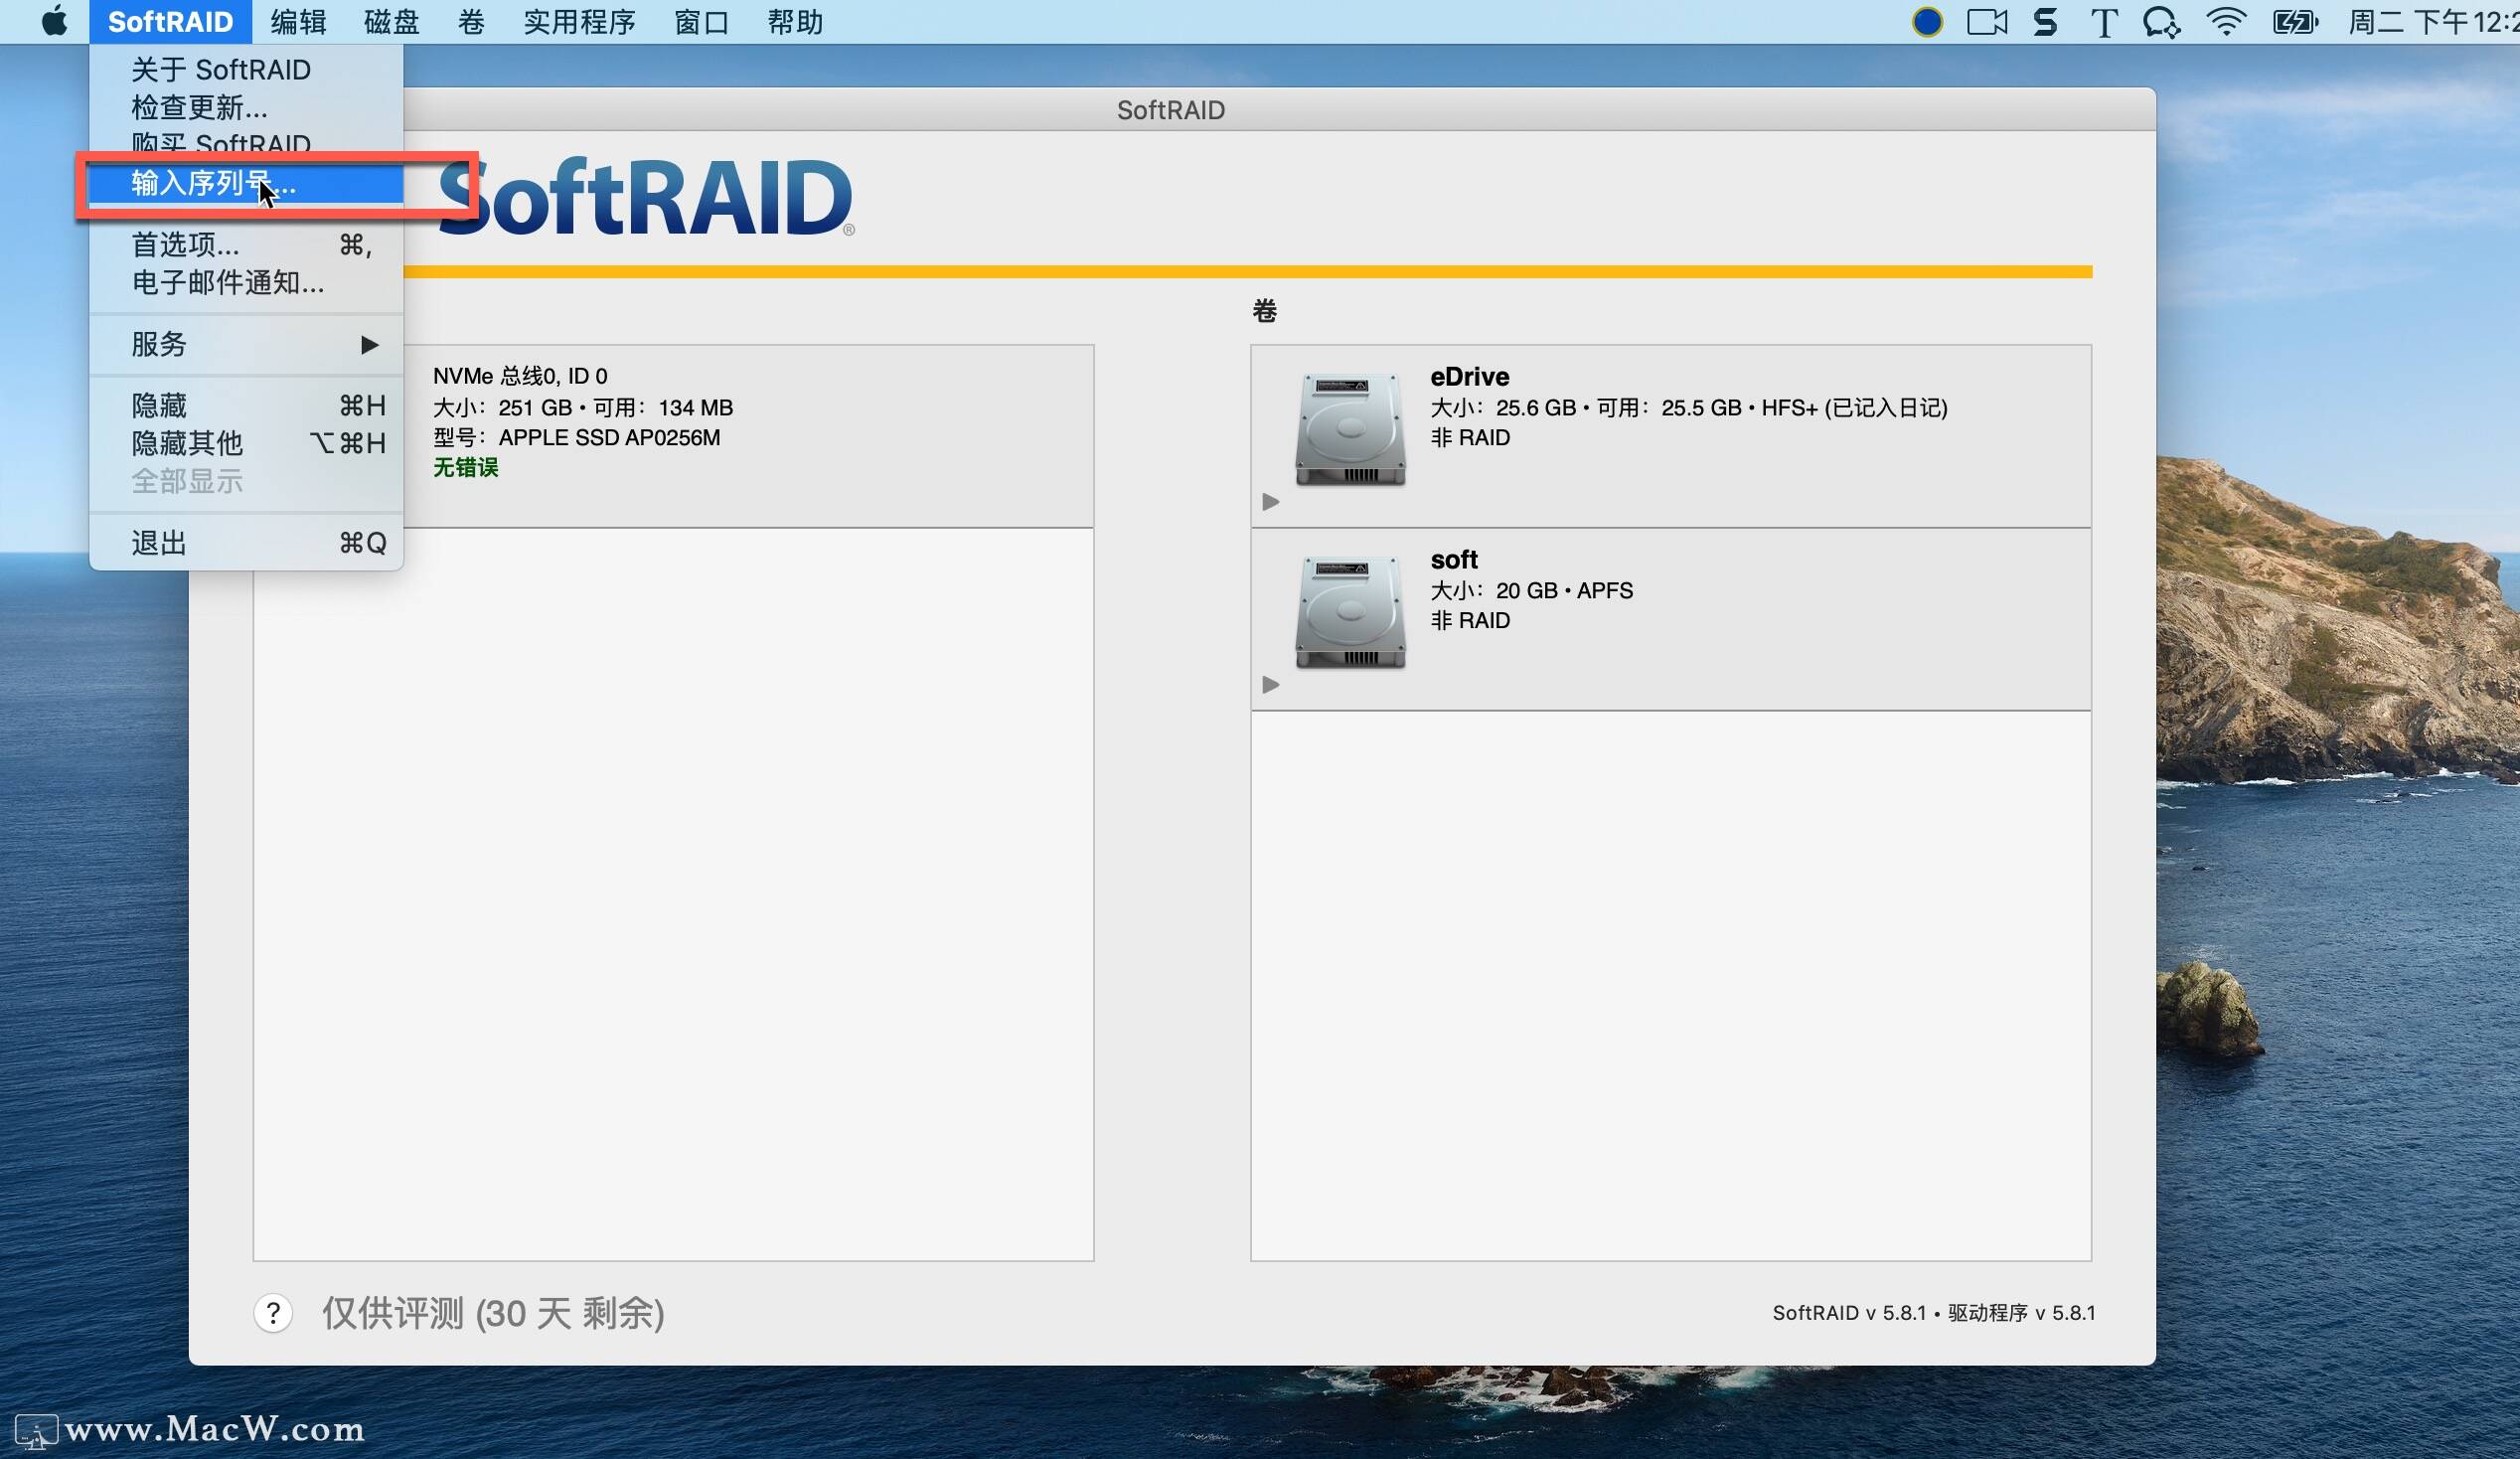Click 型号: APPLE SSD AP0256M text
This screenshot has height=1459, width=2520.
click(x=576, y=438)
